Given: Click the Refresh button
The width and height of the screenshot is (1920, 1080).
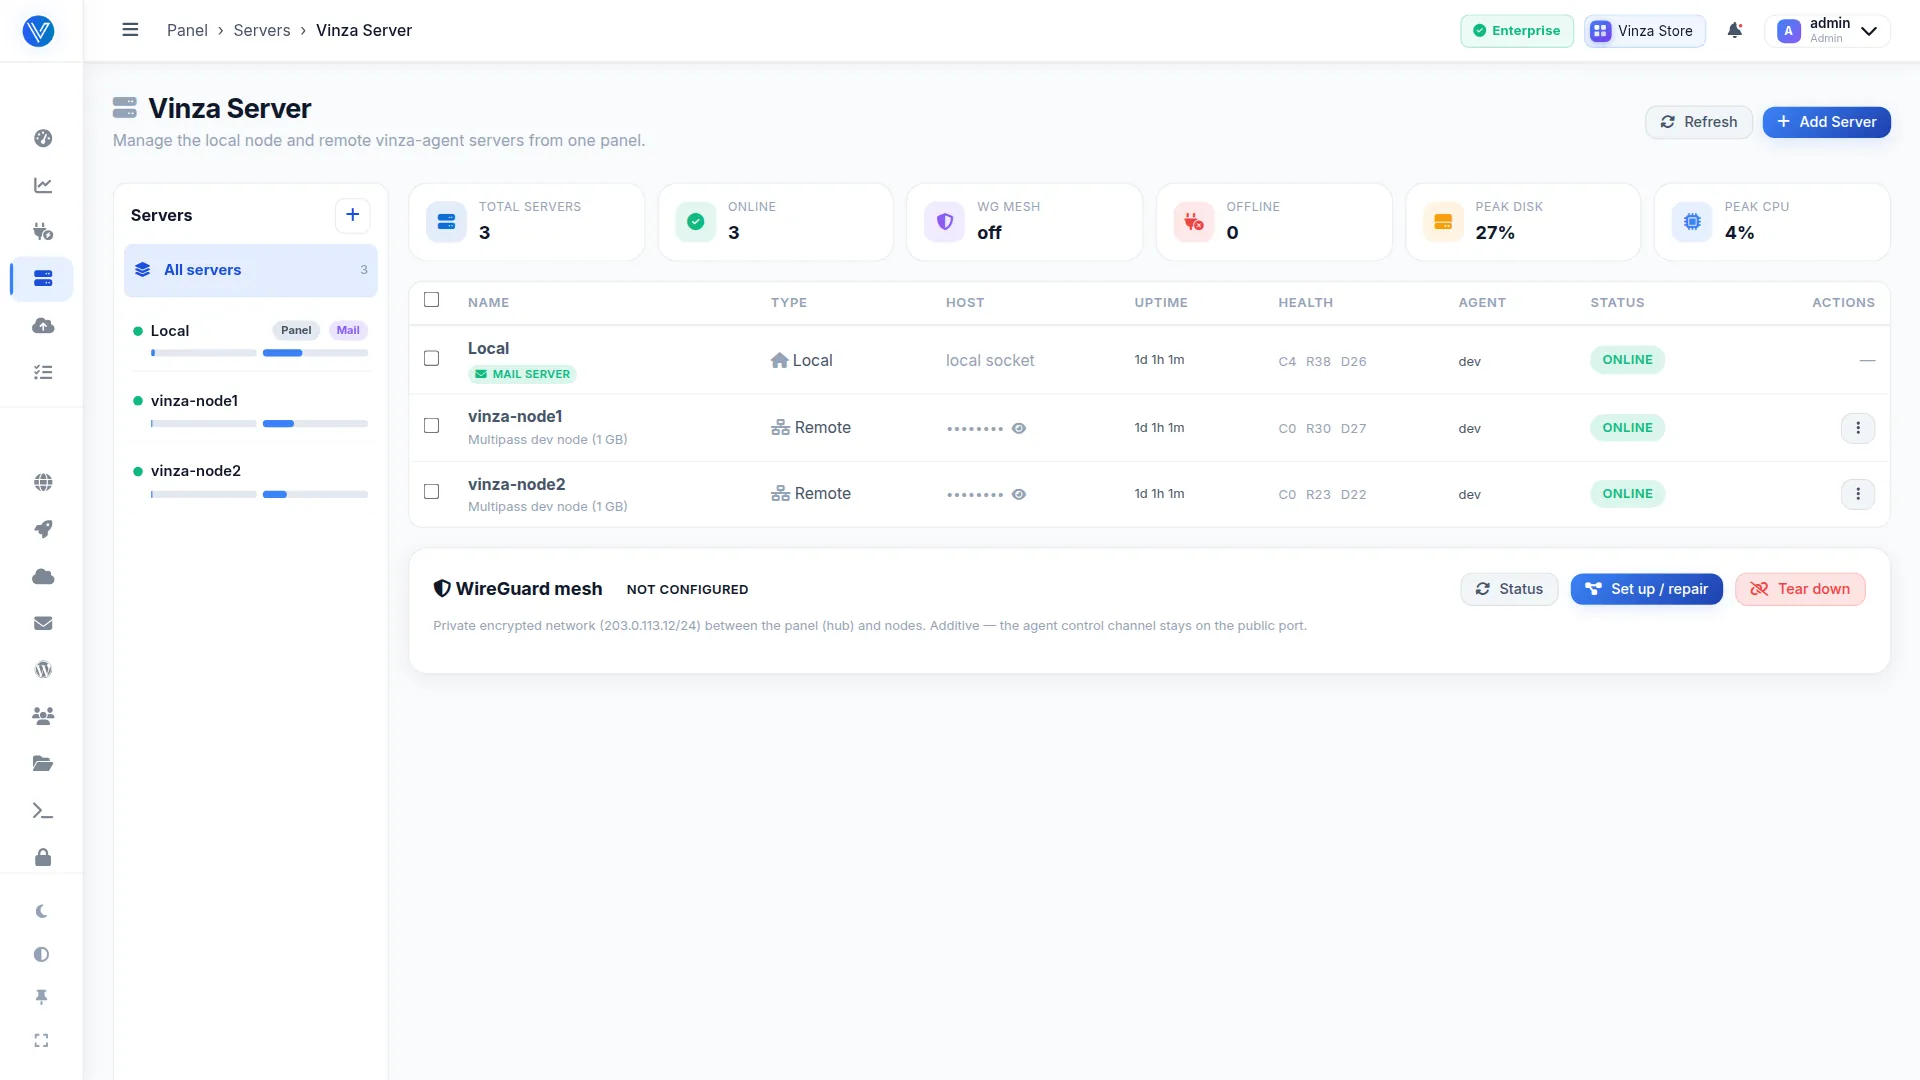Looking at the screenshot, I should tap(1698, 122).
